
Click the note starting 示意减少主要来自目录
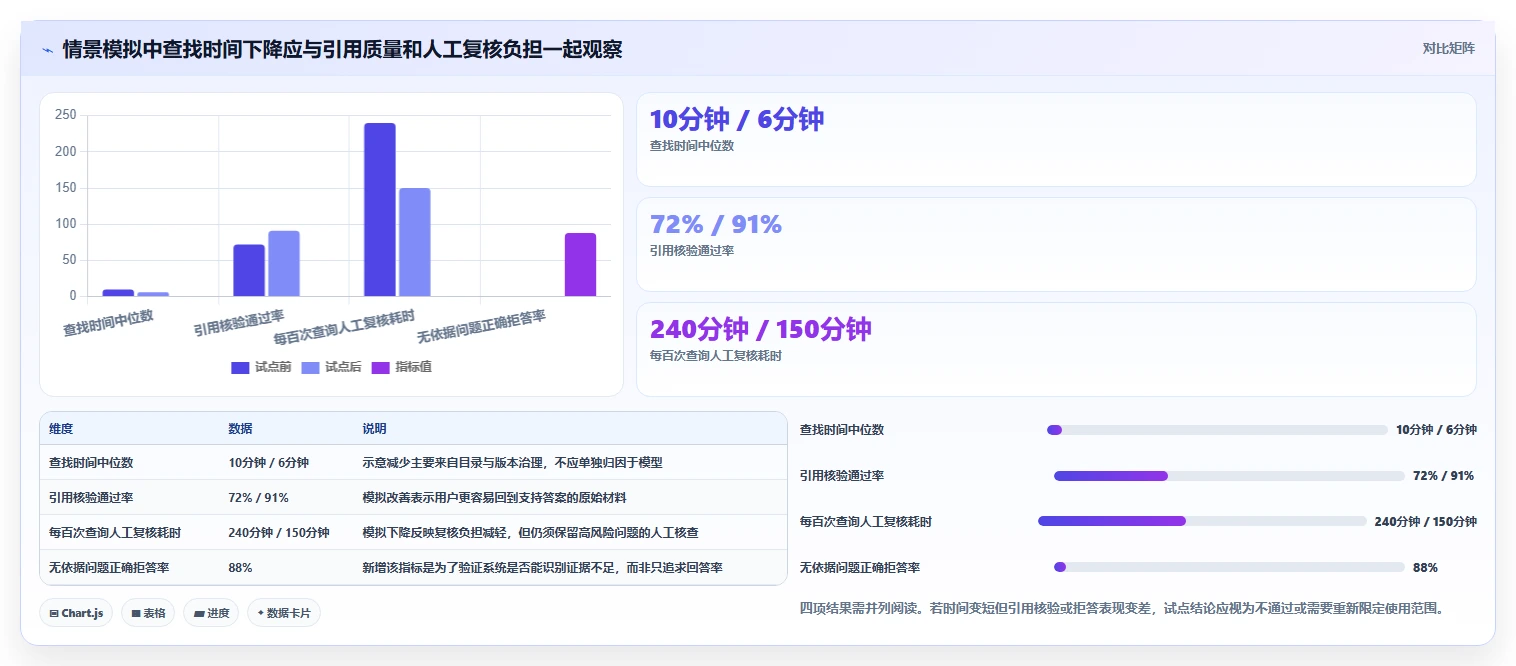tap(512, 463)
